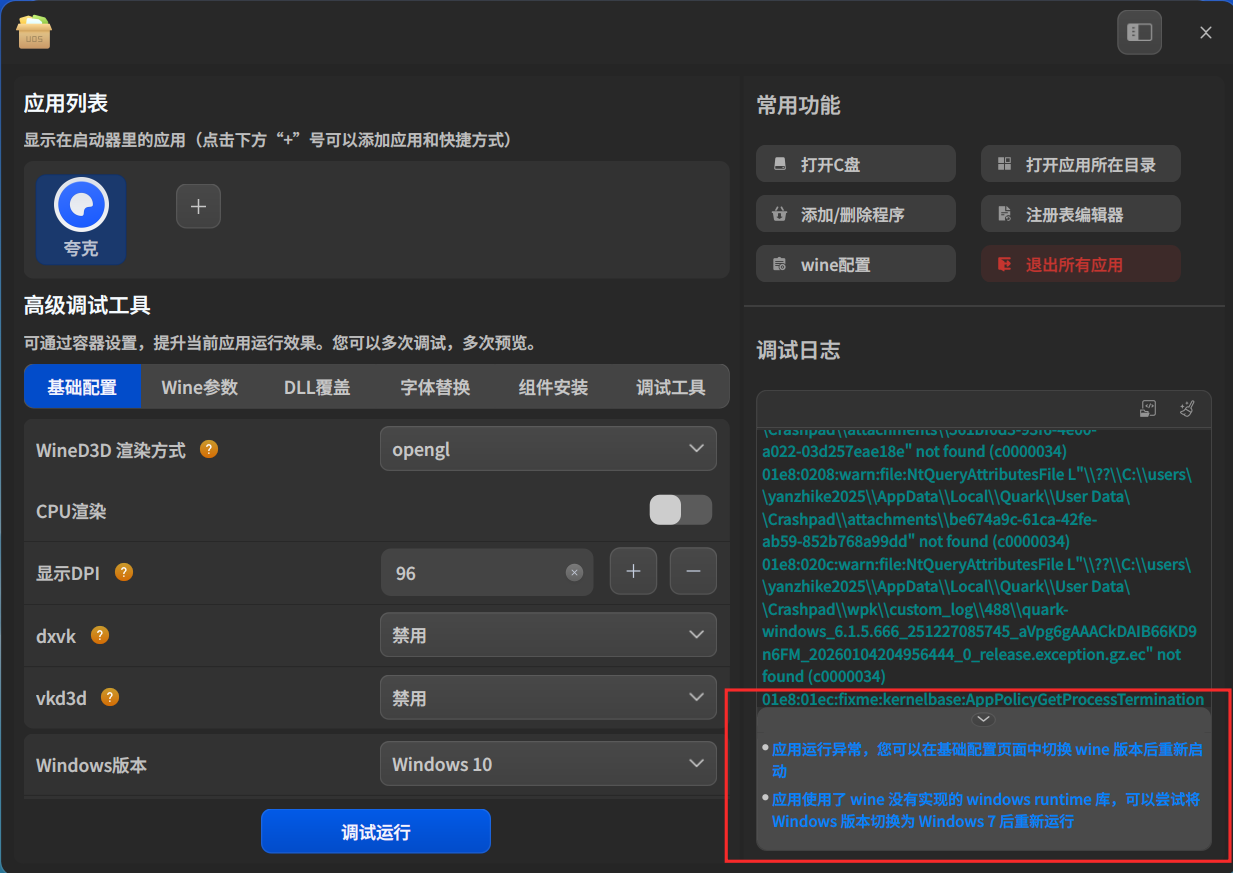Clear the debug log with the broom icon
This screenshot has height=873, width=1233.
coord(1188,408)
